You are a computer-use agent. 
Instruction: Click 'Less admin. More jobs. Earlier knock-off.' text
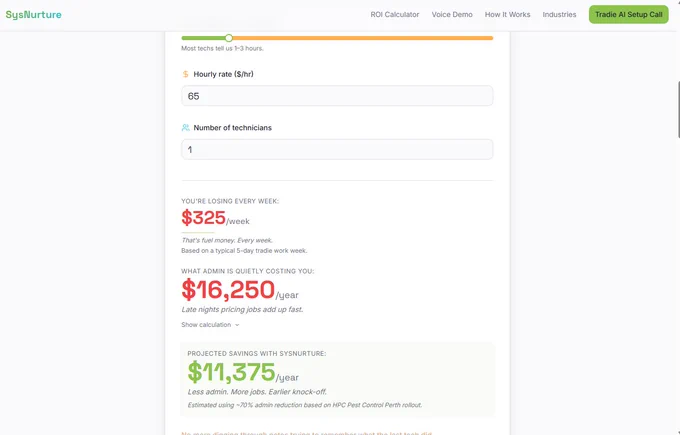click(x=257, y=392)
